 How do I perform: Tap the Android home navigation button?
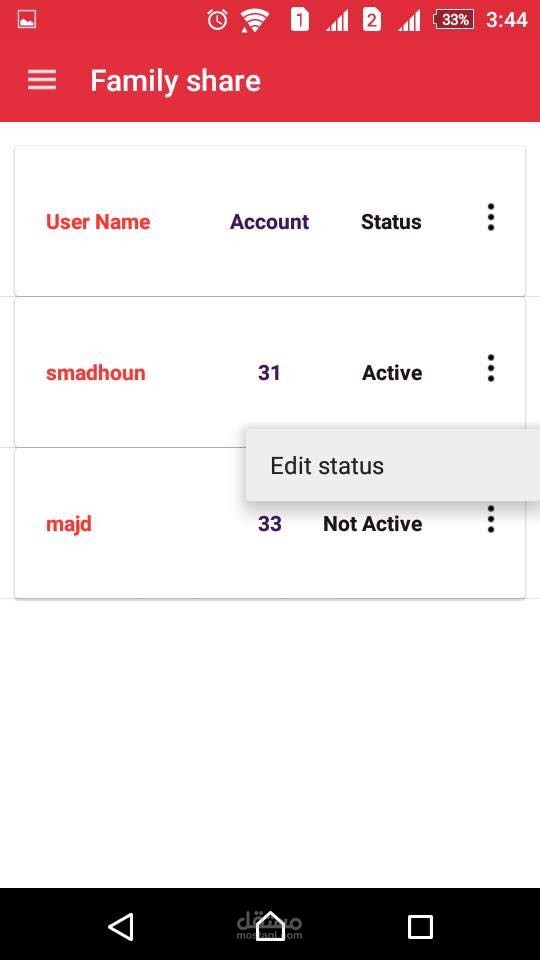(270, 926)
